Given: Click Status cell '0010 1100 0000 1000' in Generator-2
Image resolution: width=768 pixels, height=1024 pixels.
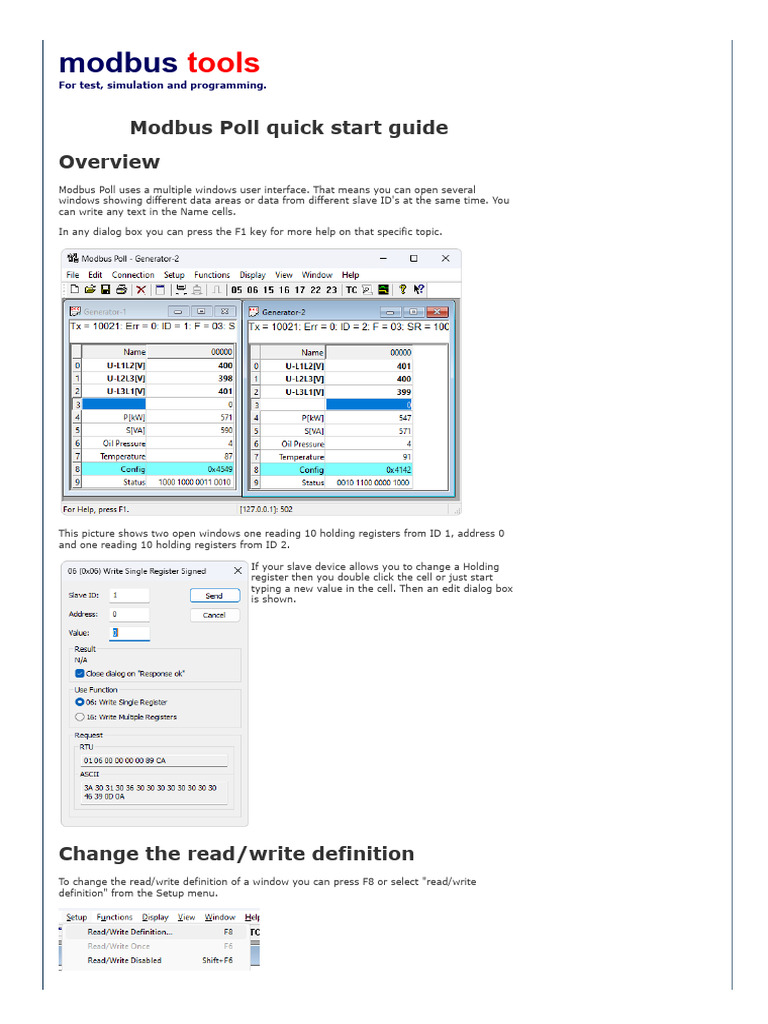Looking at the screenshot, I should [369, 483].
